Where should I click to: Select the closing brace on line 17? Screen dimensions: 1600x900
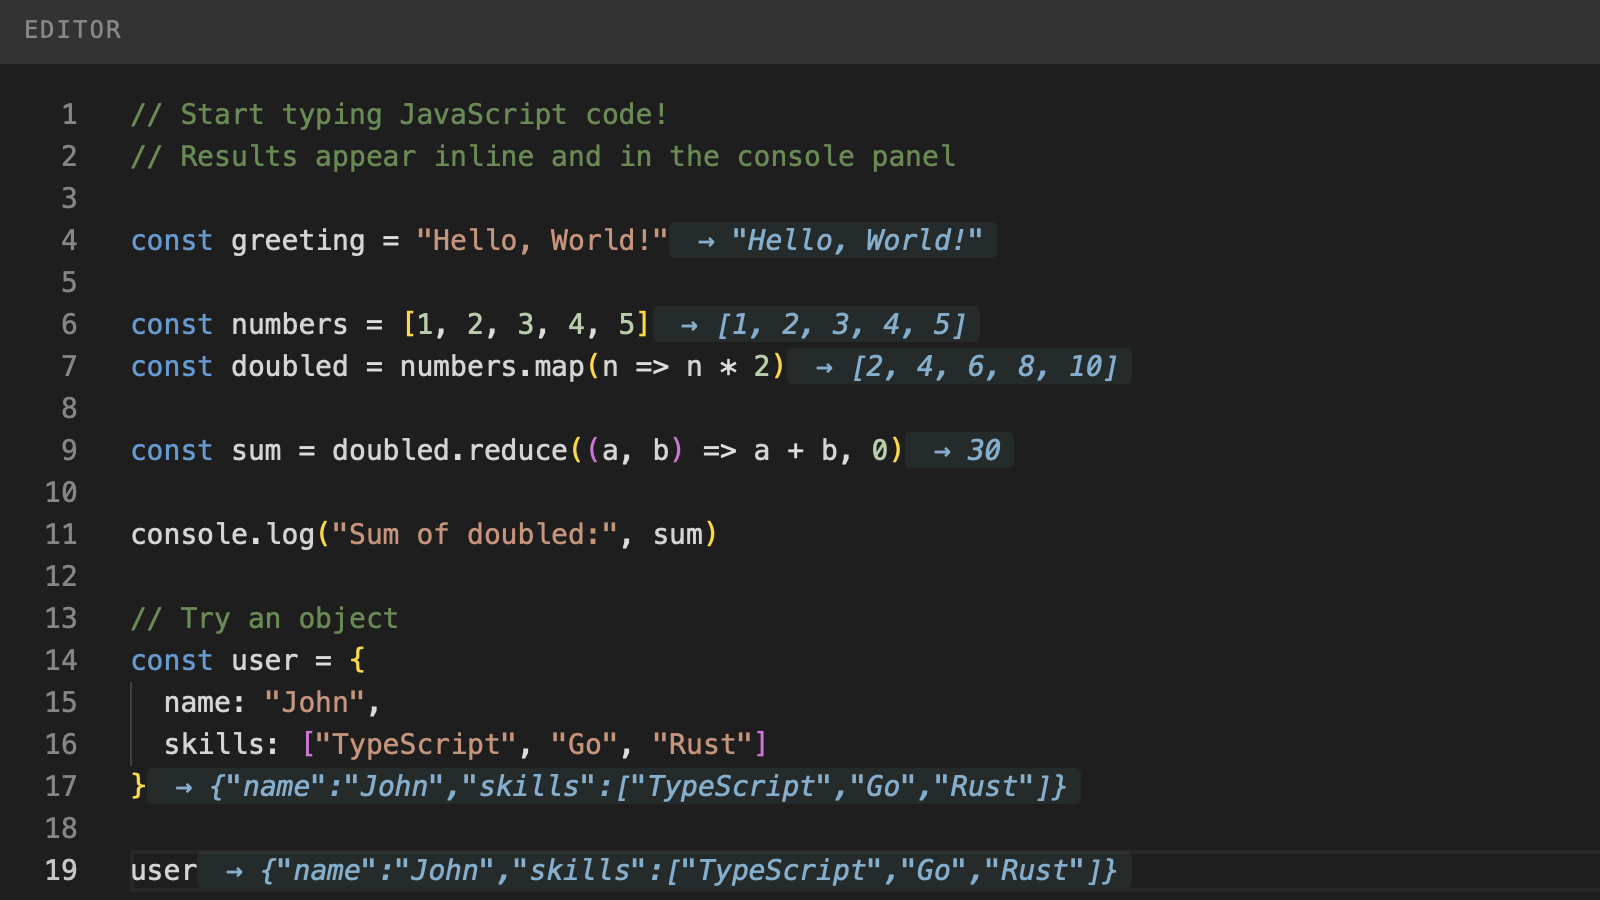tap(136, 786)
